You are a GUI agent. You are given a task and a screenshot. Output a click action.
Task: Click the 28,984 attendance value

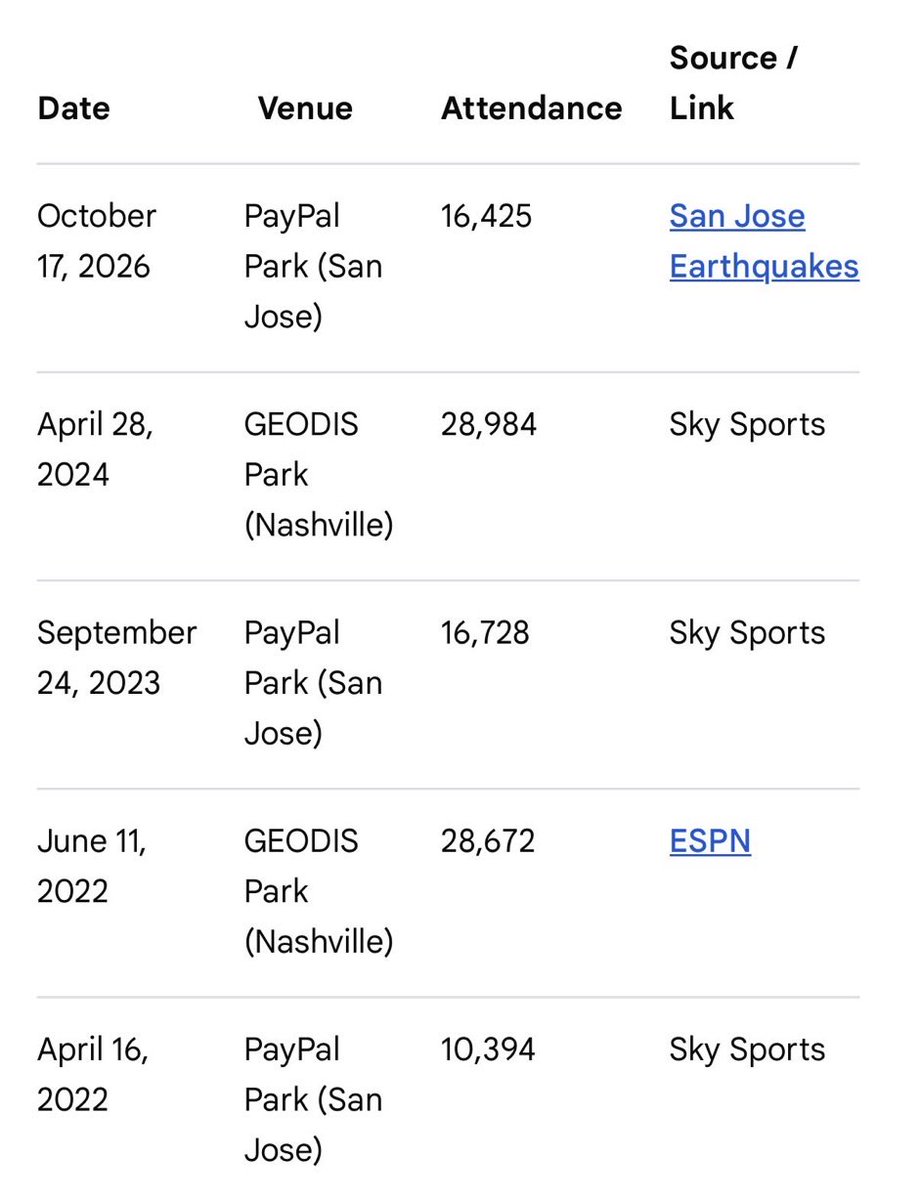tap(489, 424)
